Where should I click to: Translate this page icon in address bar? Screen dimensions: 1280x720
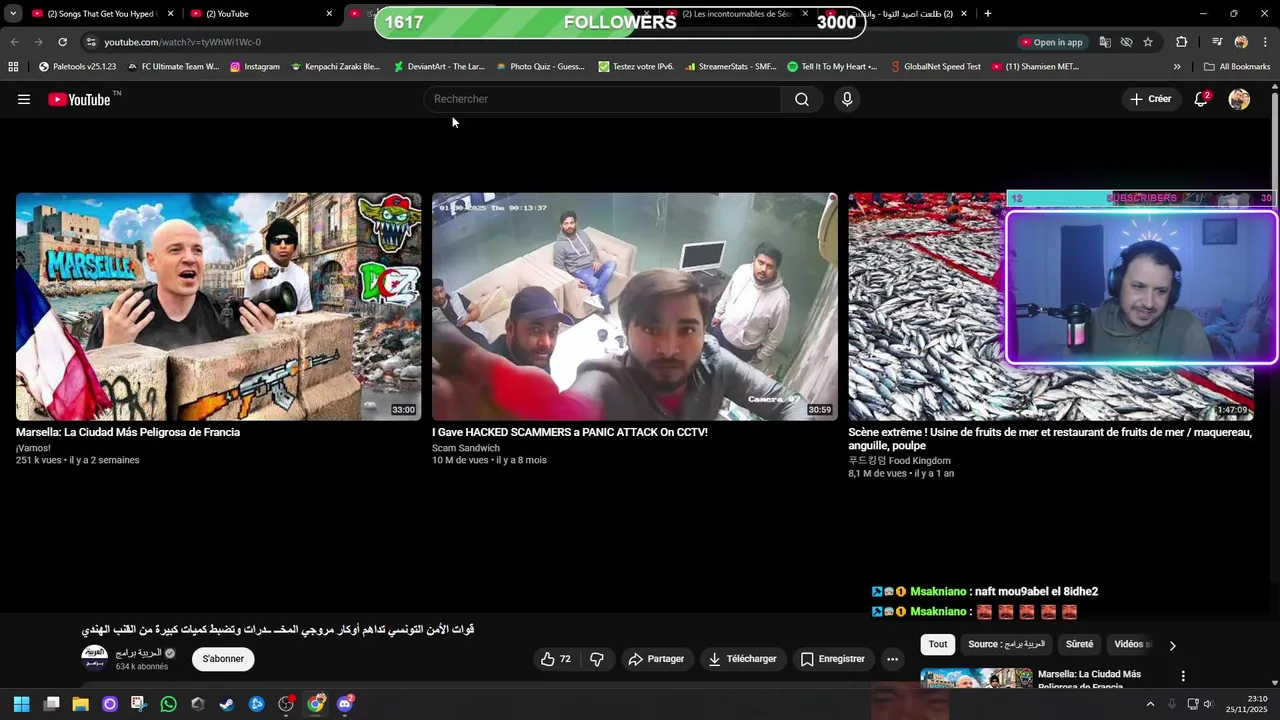pyautogui.click(x=1105, y=42)
